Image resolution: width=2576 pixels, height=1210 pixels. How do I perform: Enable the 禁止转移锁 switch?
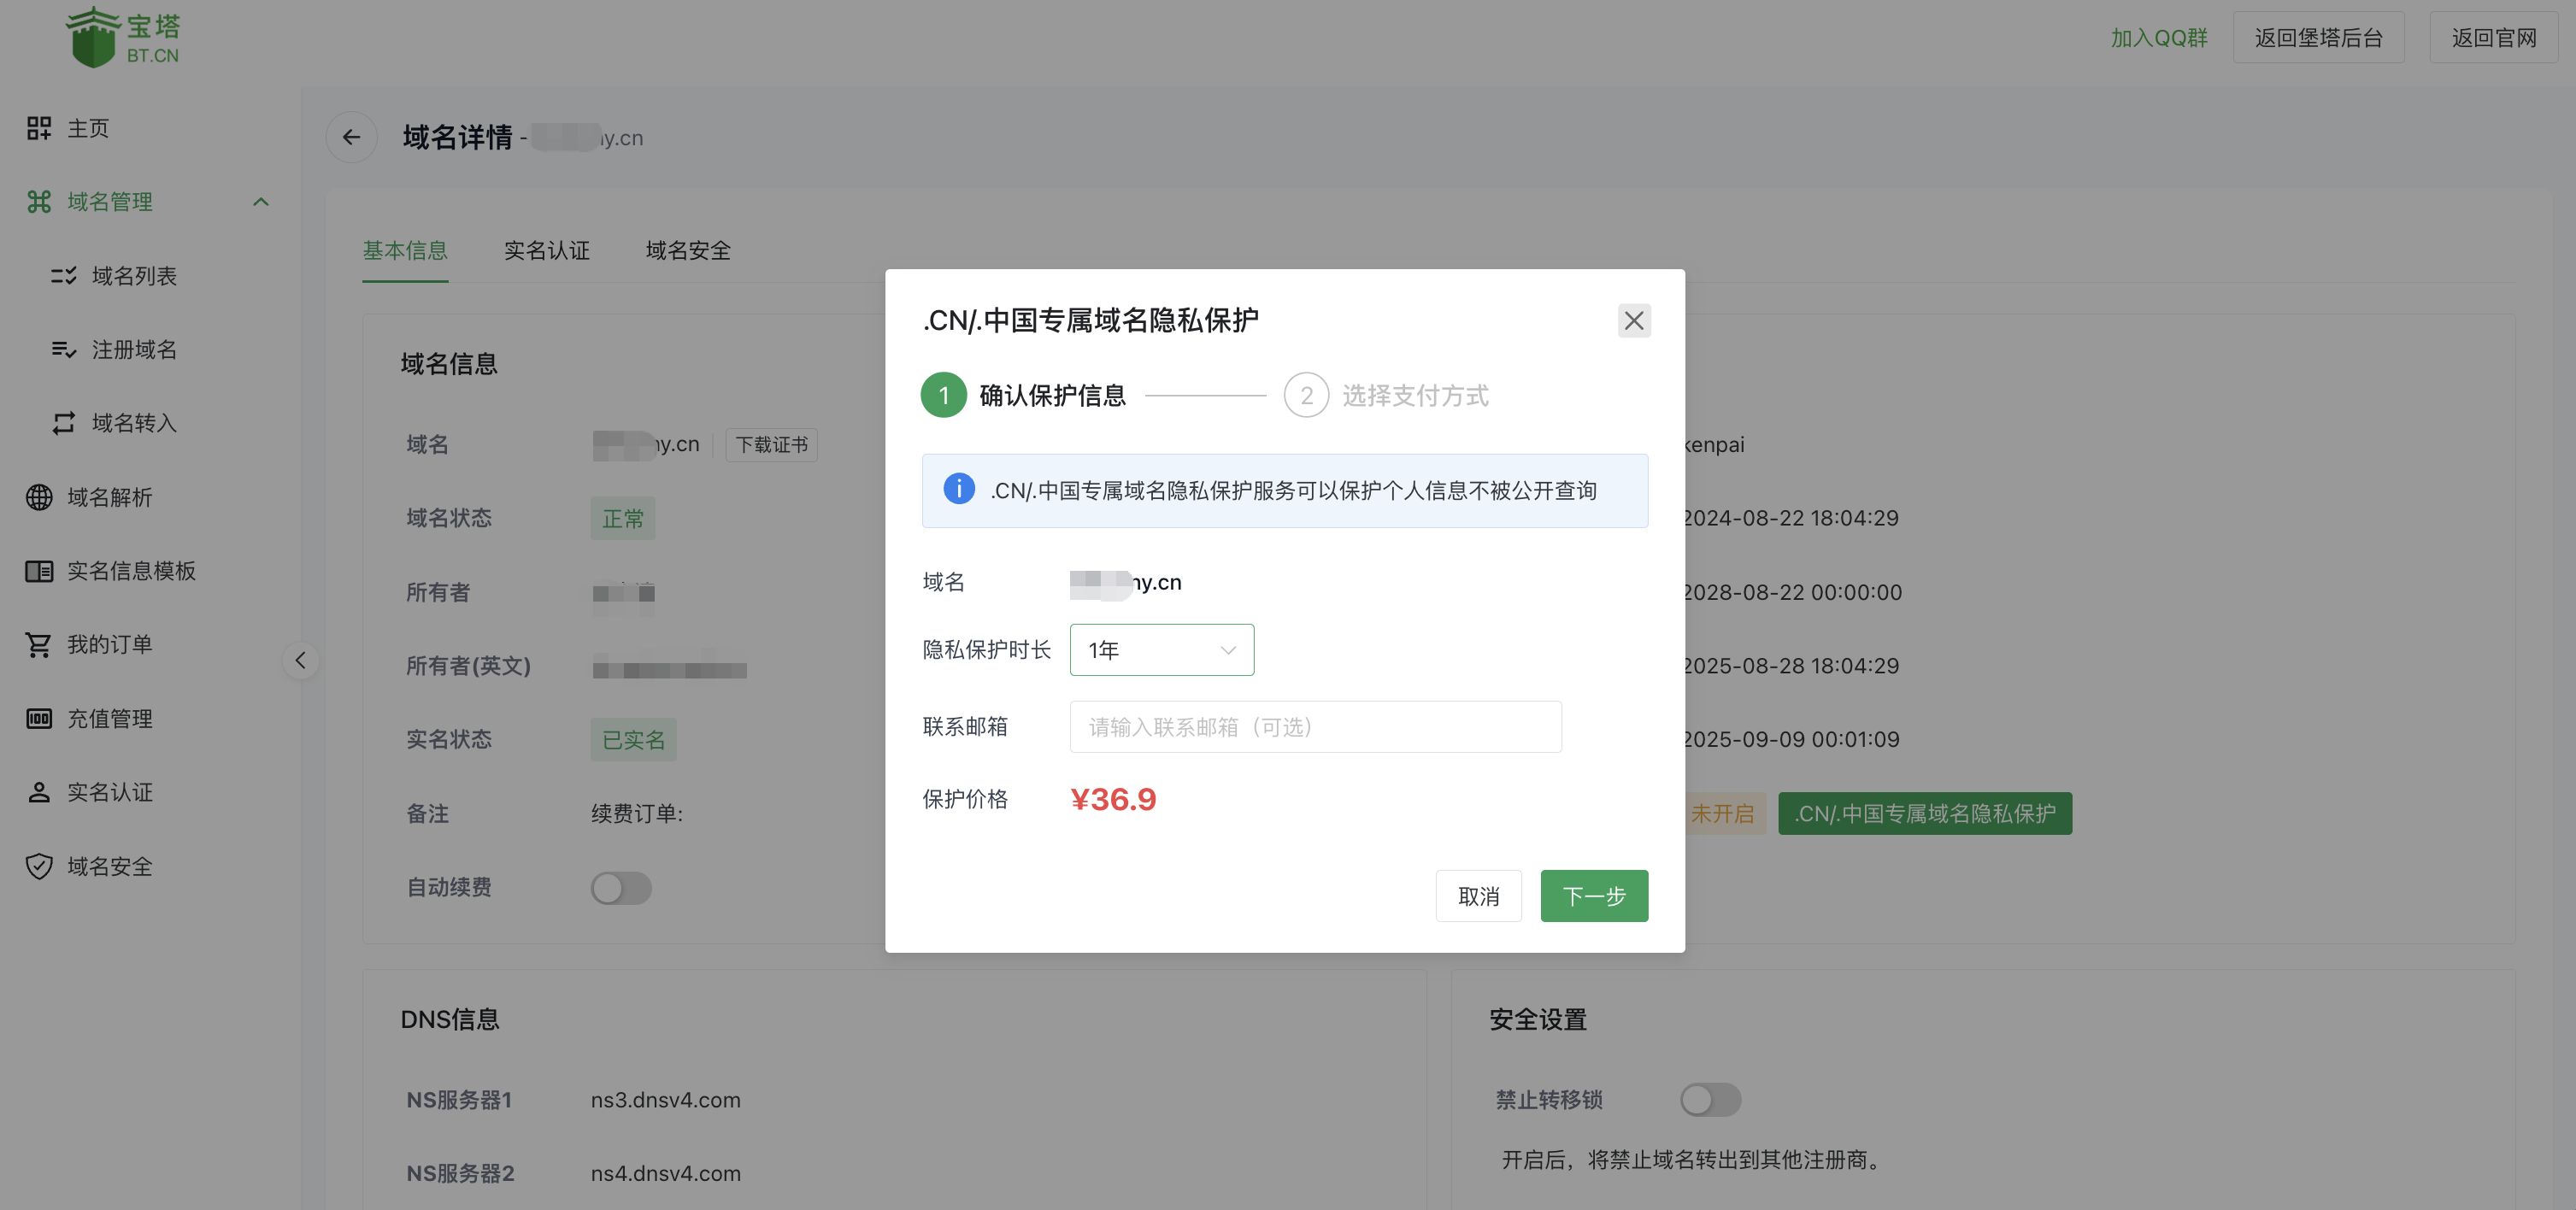pos(1709,1100)
